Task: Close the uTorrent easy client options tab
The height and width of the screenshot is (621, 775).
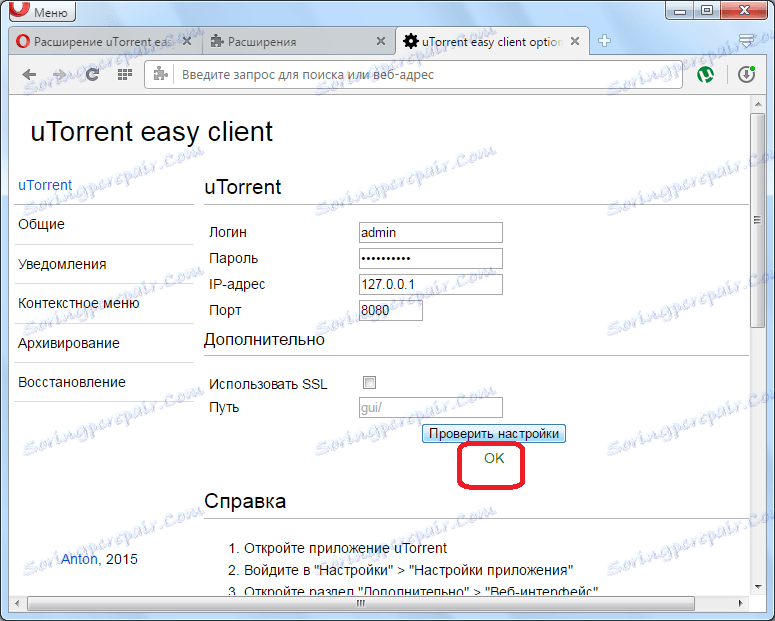Action: (575, 42)
